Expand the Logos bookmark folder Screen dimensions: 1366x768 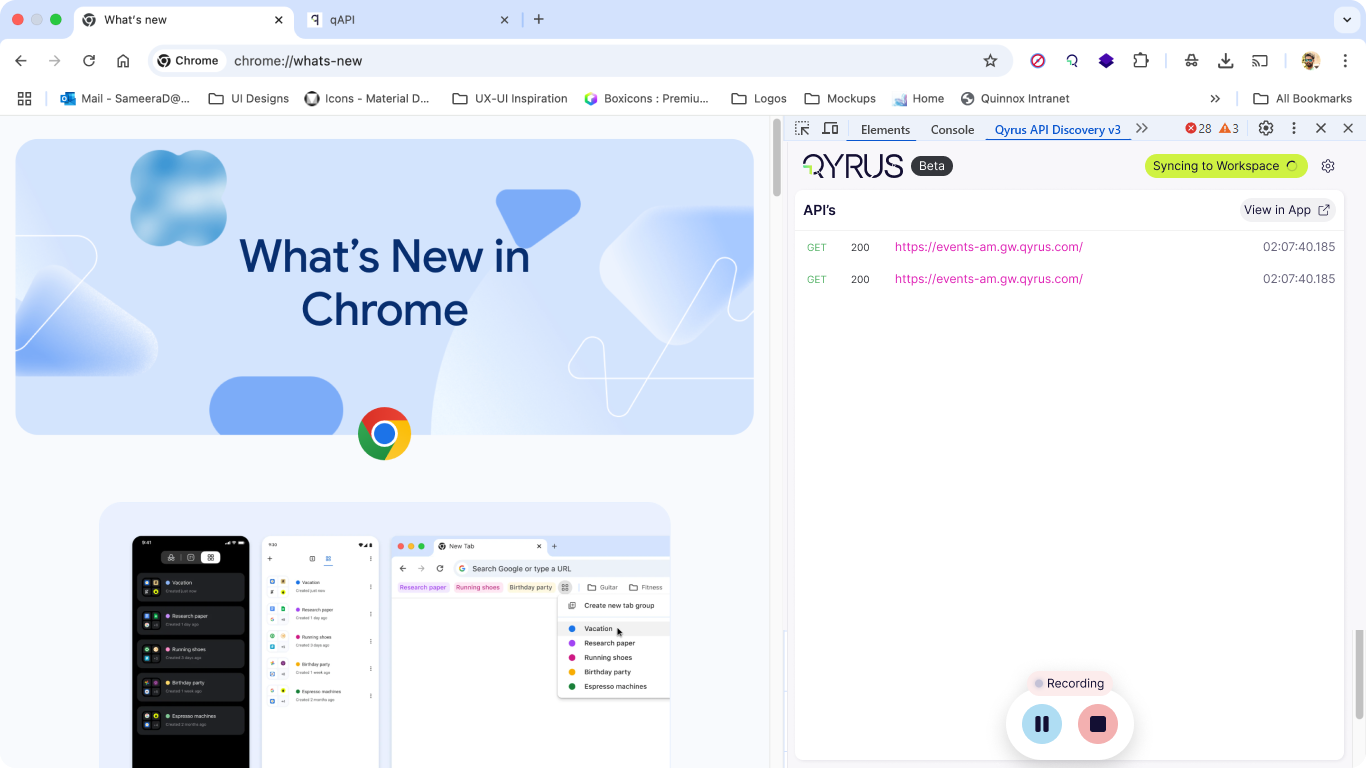tap(759, 98)
